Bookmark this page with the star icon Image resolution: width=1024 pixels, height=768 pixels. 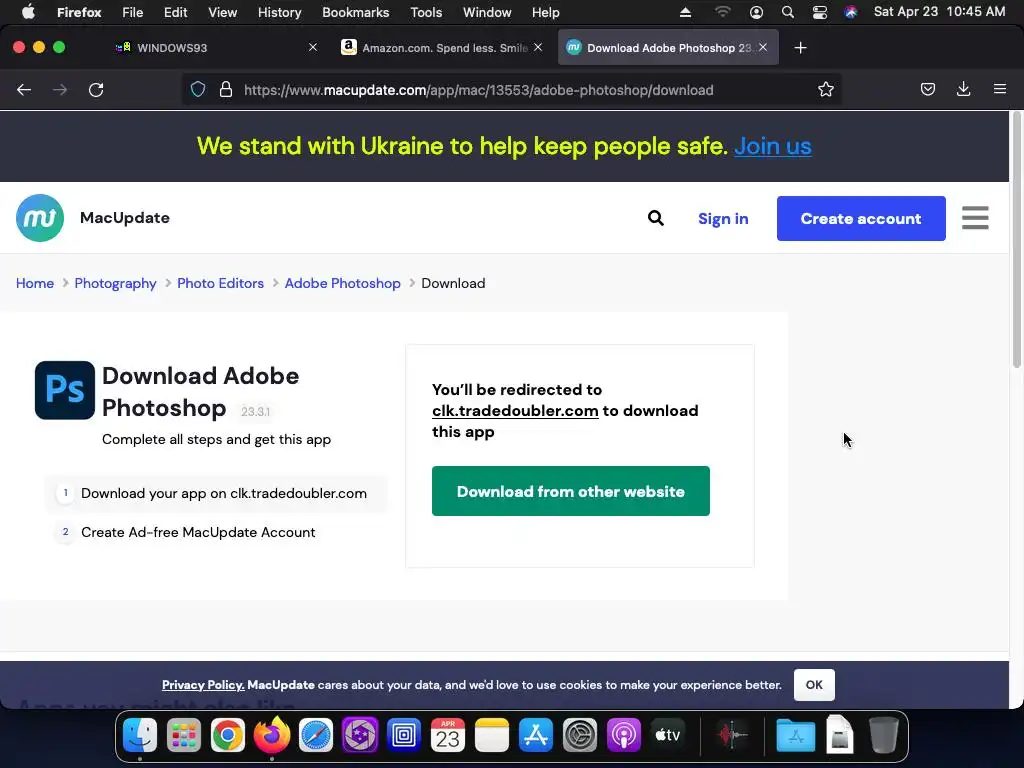pos(825,89)
